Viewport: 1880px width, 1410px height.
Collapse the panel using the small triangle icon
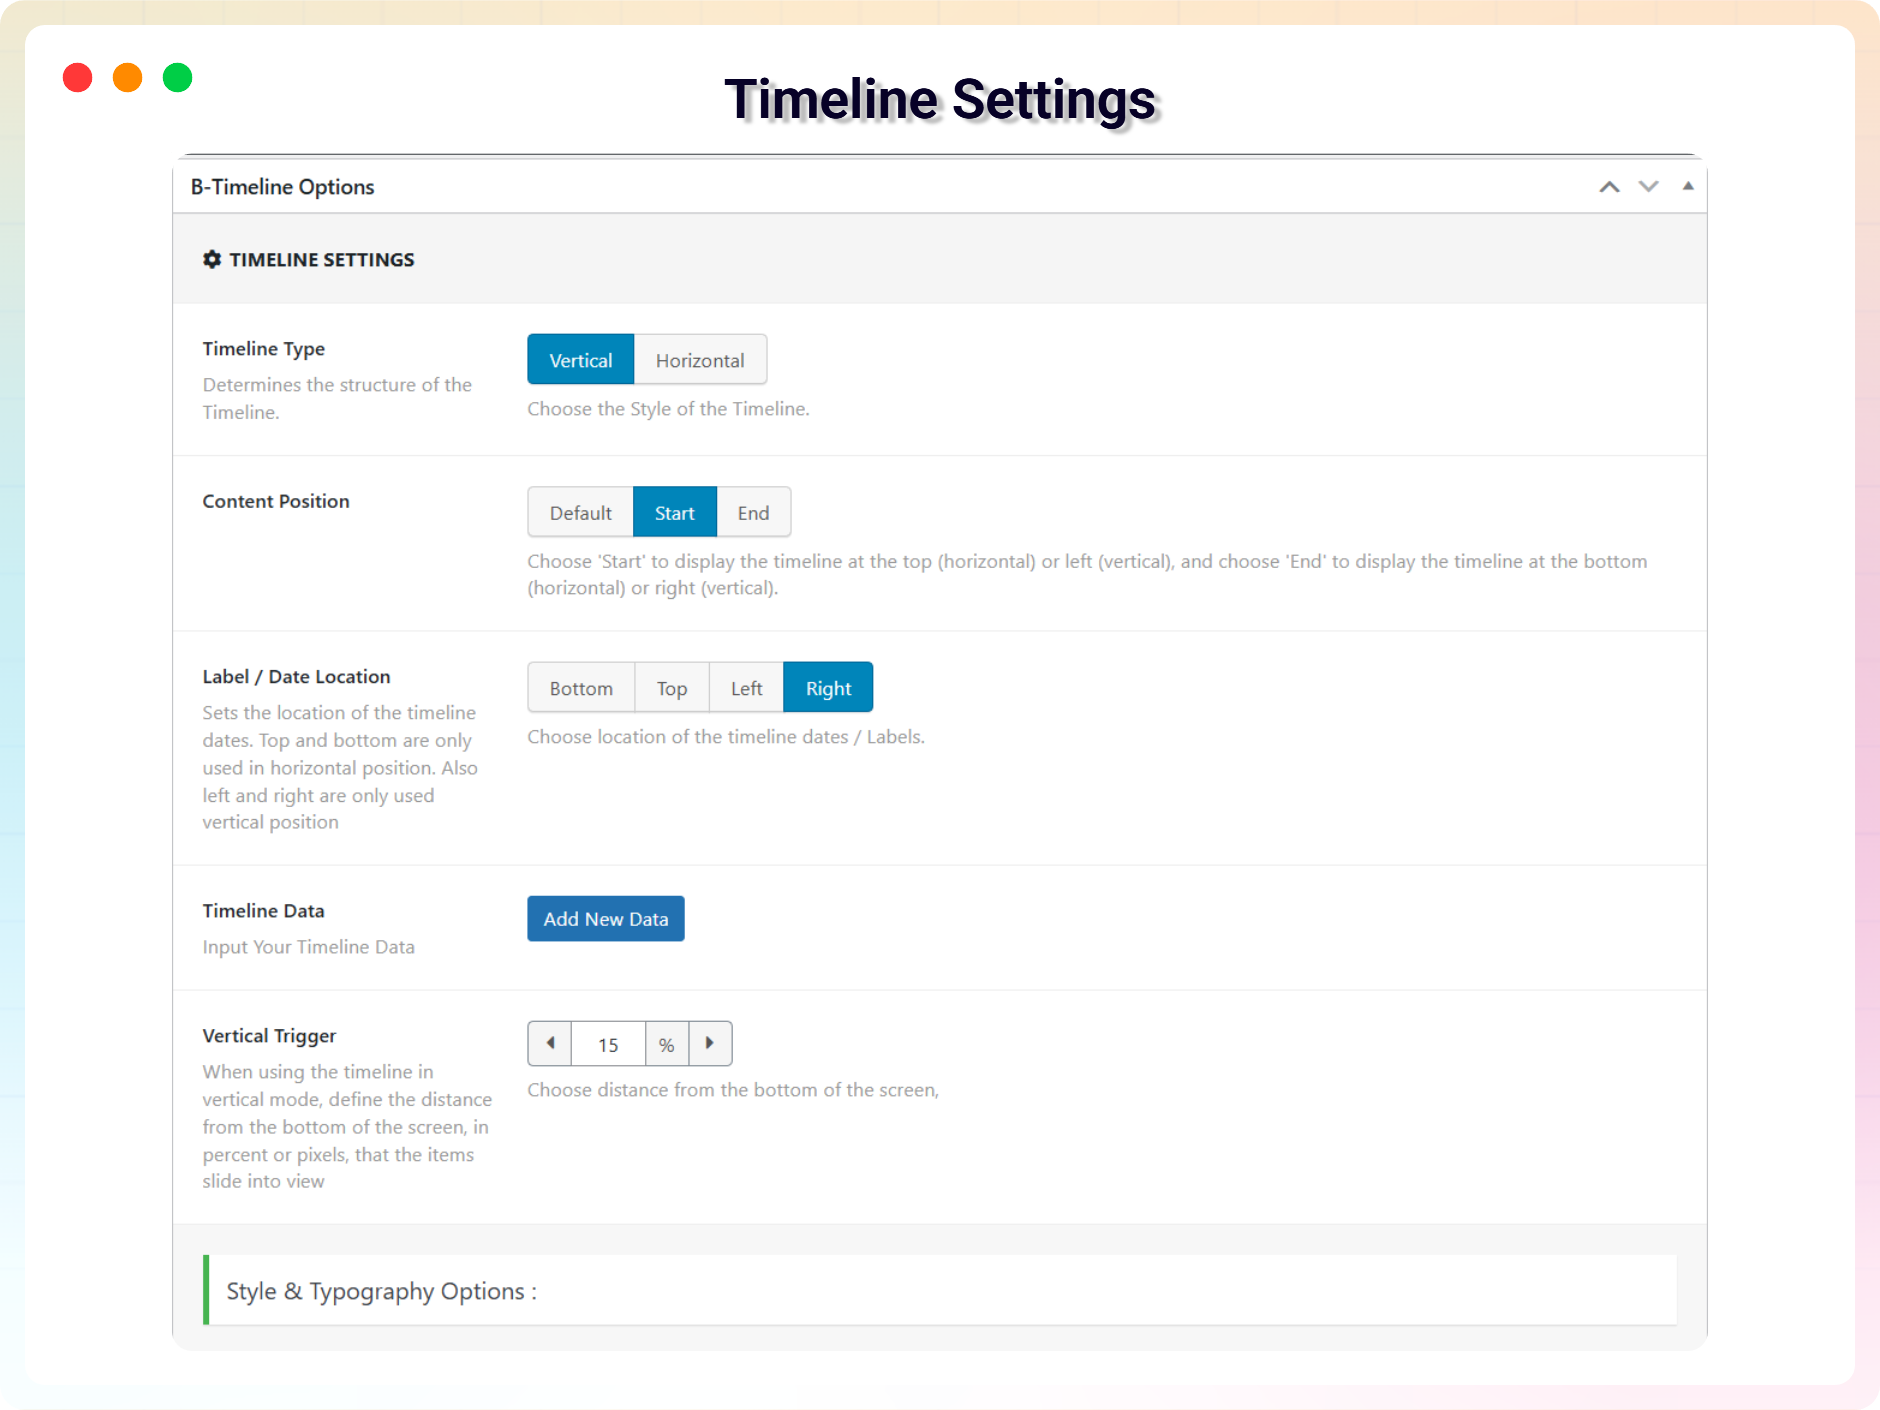coord(1687,186)
